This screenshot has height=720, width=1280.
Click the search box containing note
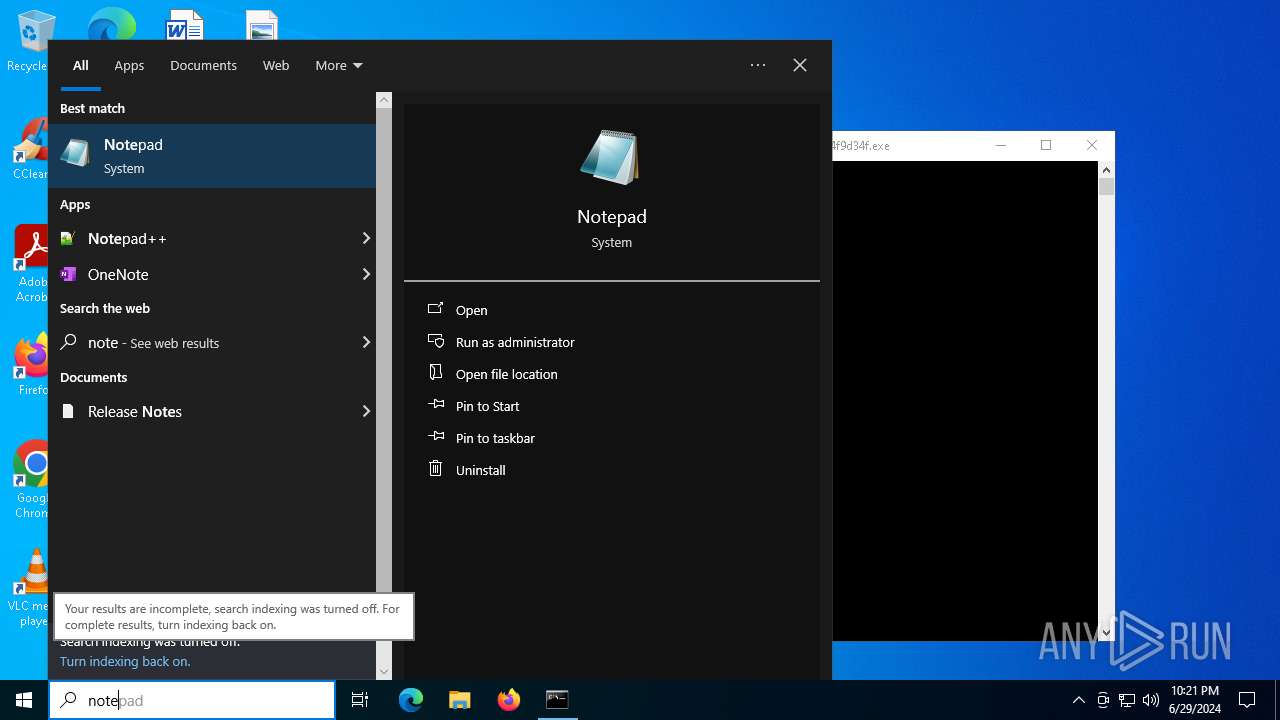[x=192, y=700]
